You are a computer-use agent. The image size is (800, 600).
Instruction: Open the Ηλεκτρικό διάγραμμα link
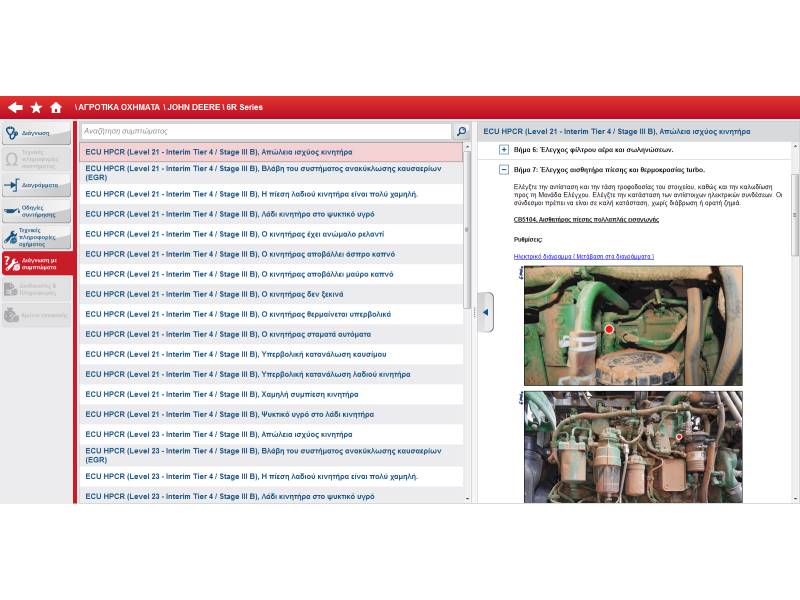(583, 257)
